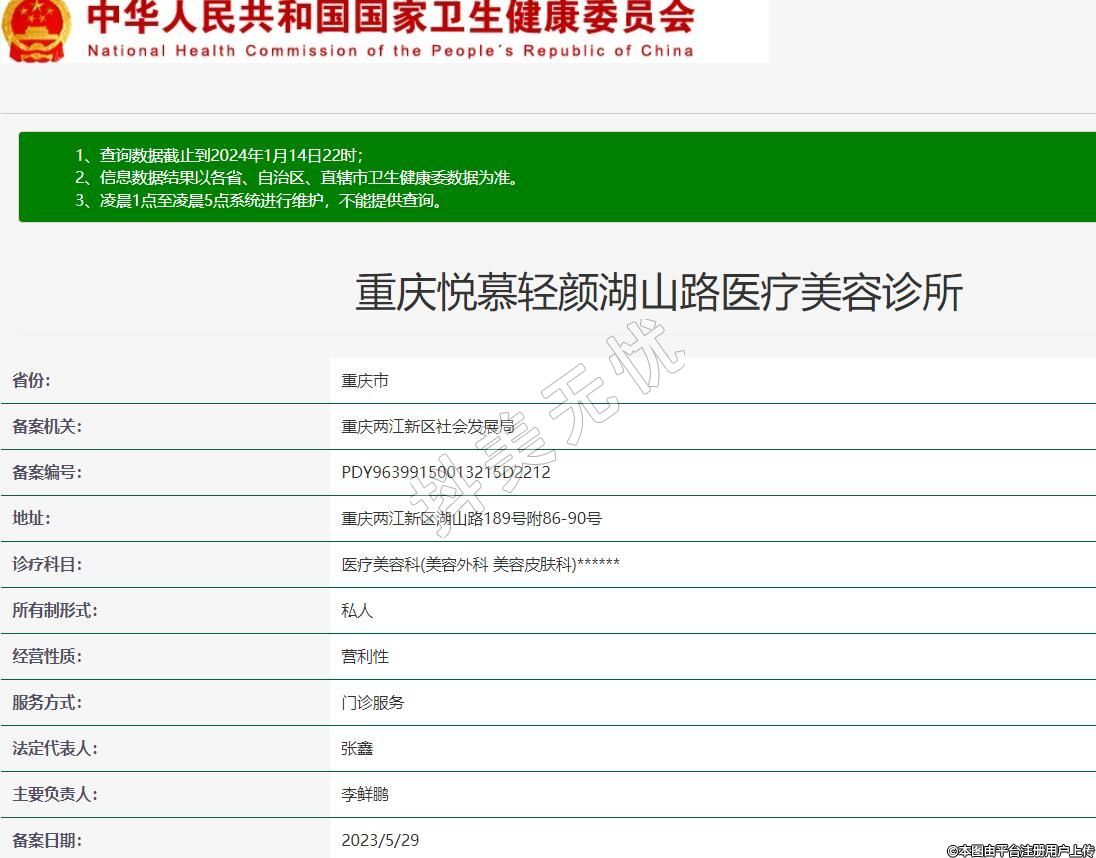Click the business nature value 营利性
1096x858 pixels.
click(365, 657)
